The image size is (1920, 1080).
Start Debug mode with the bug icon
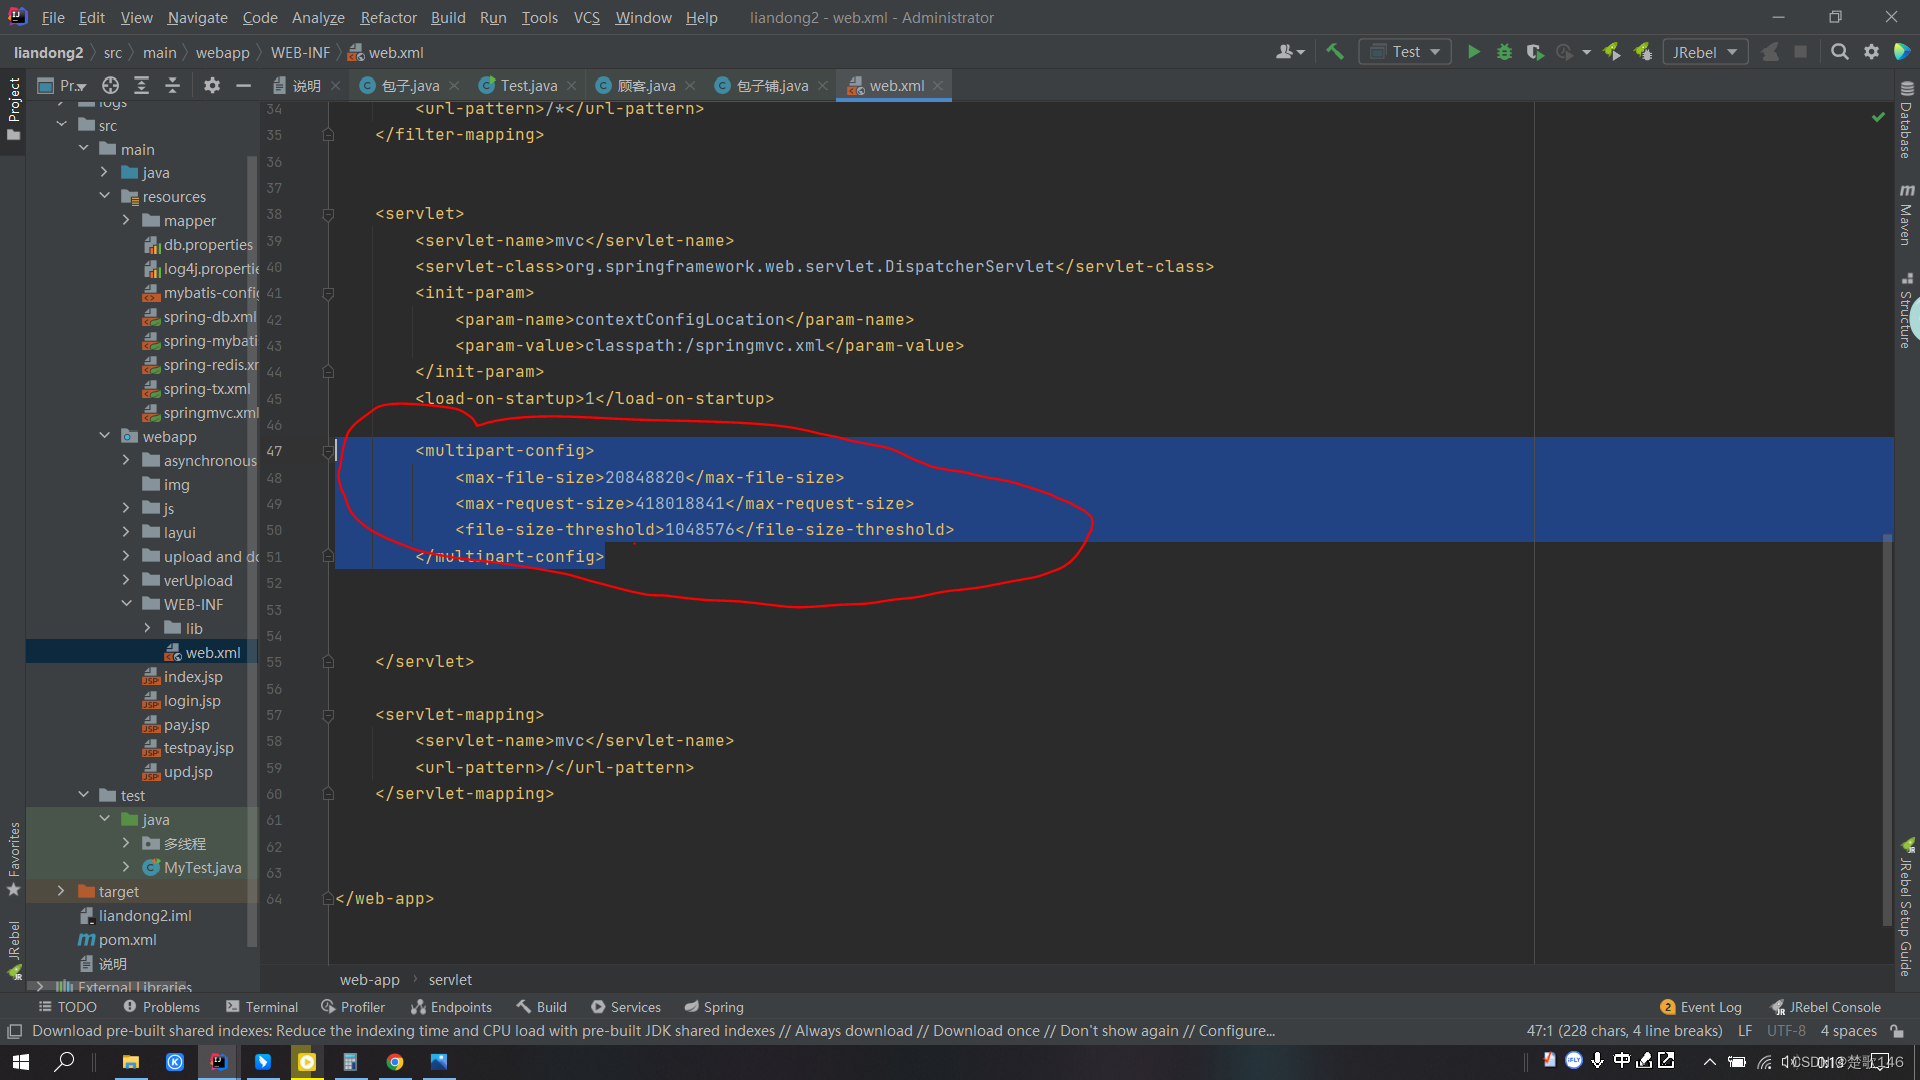(1505, 51)
